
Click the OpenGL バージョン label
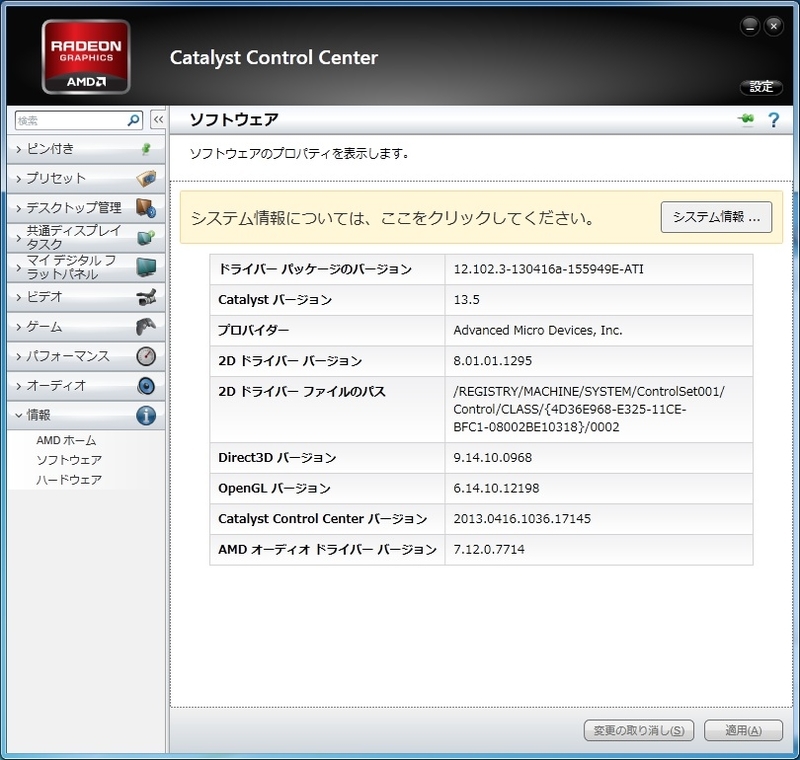point(274,488)
